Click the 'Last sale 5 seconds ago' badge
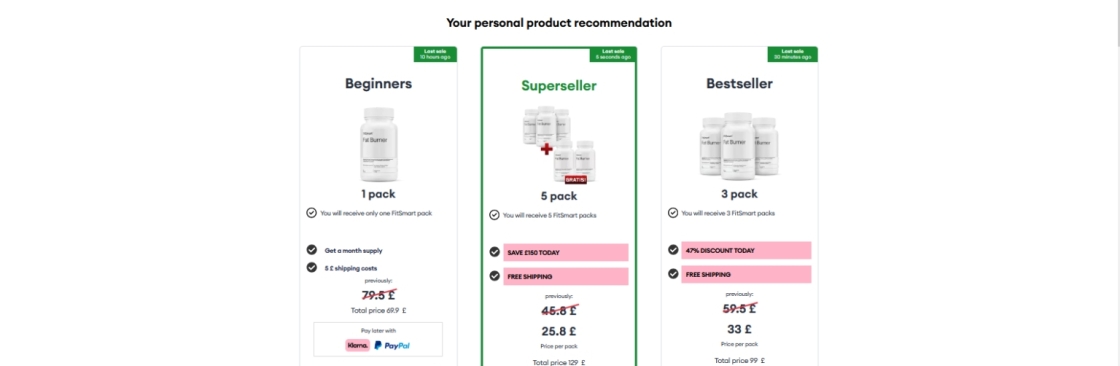1120x366 pixels. (x=614, y=54)
